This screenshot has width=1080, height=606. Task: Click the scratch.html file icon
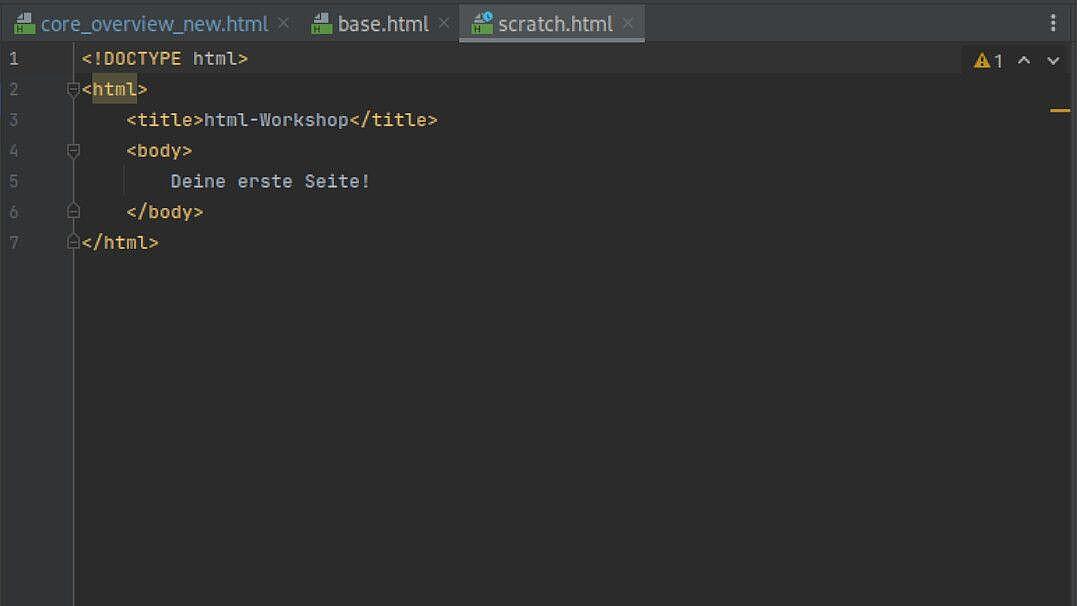(x=482, y=23)
